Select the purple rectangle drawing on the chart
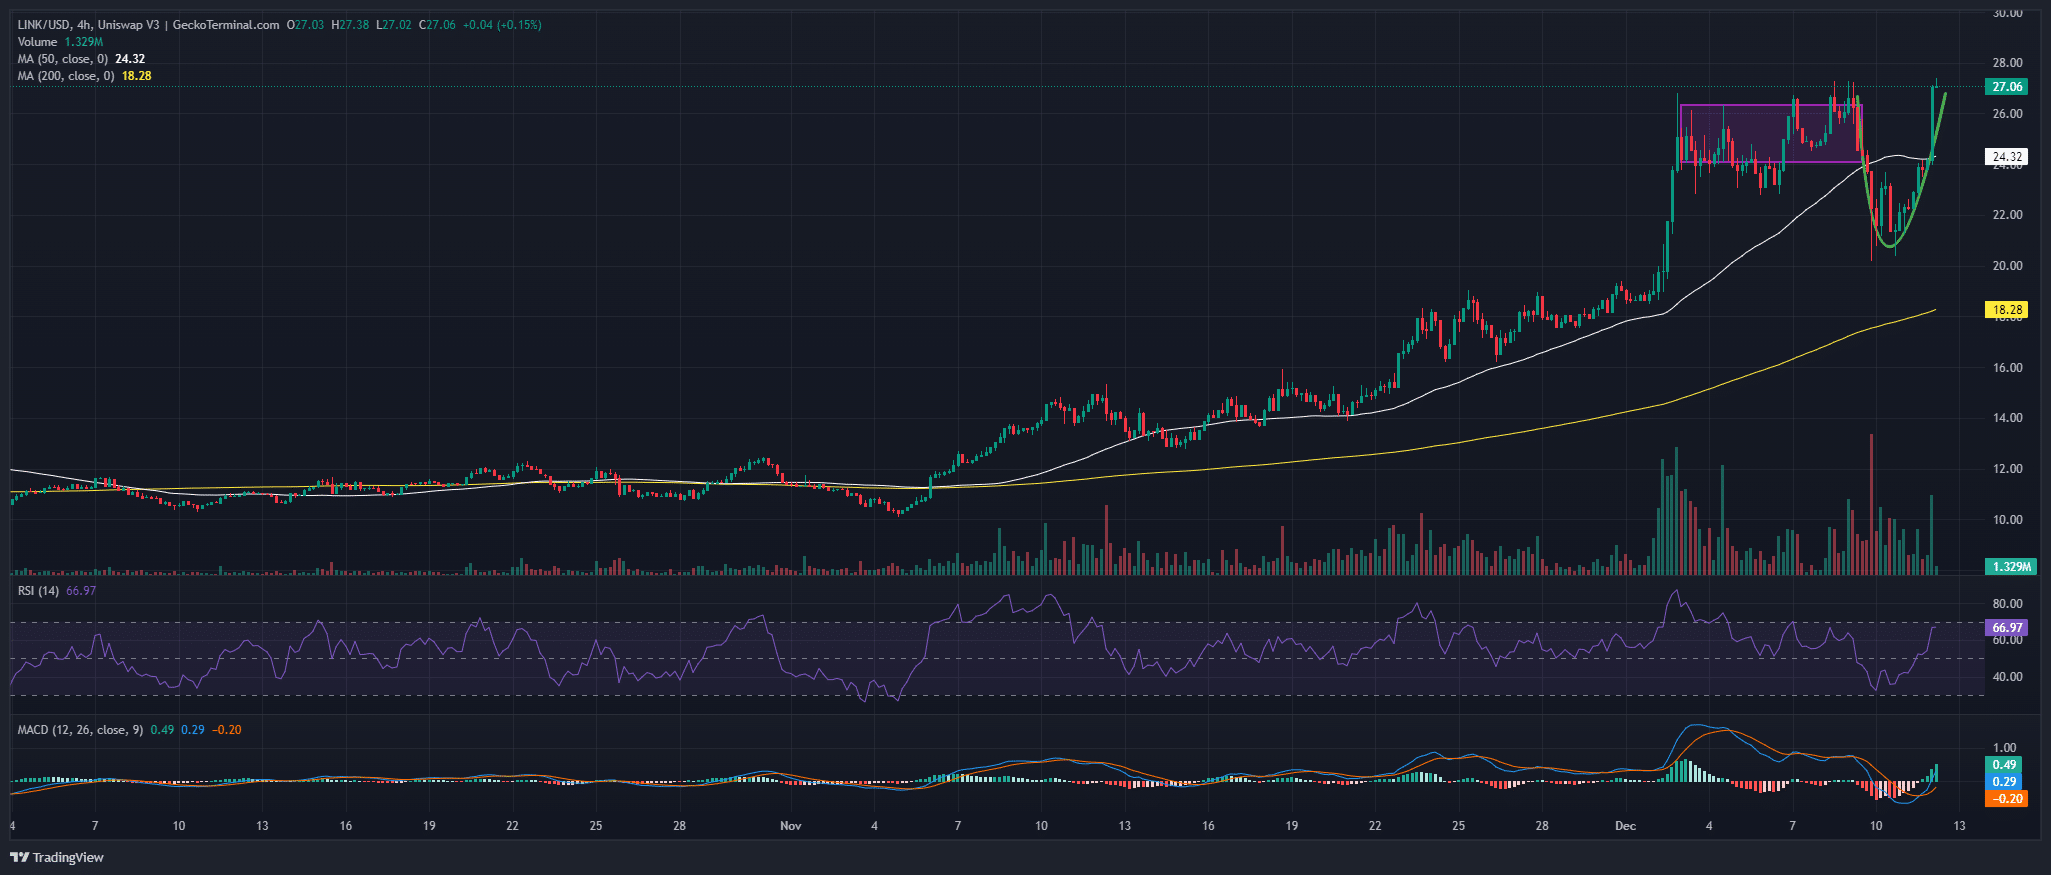Screen dimensions: 2051x875 point(1771,133)
